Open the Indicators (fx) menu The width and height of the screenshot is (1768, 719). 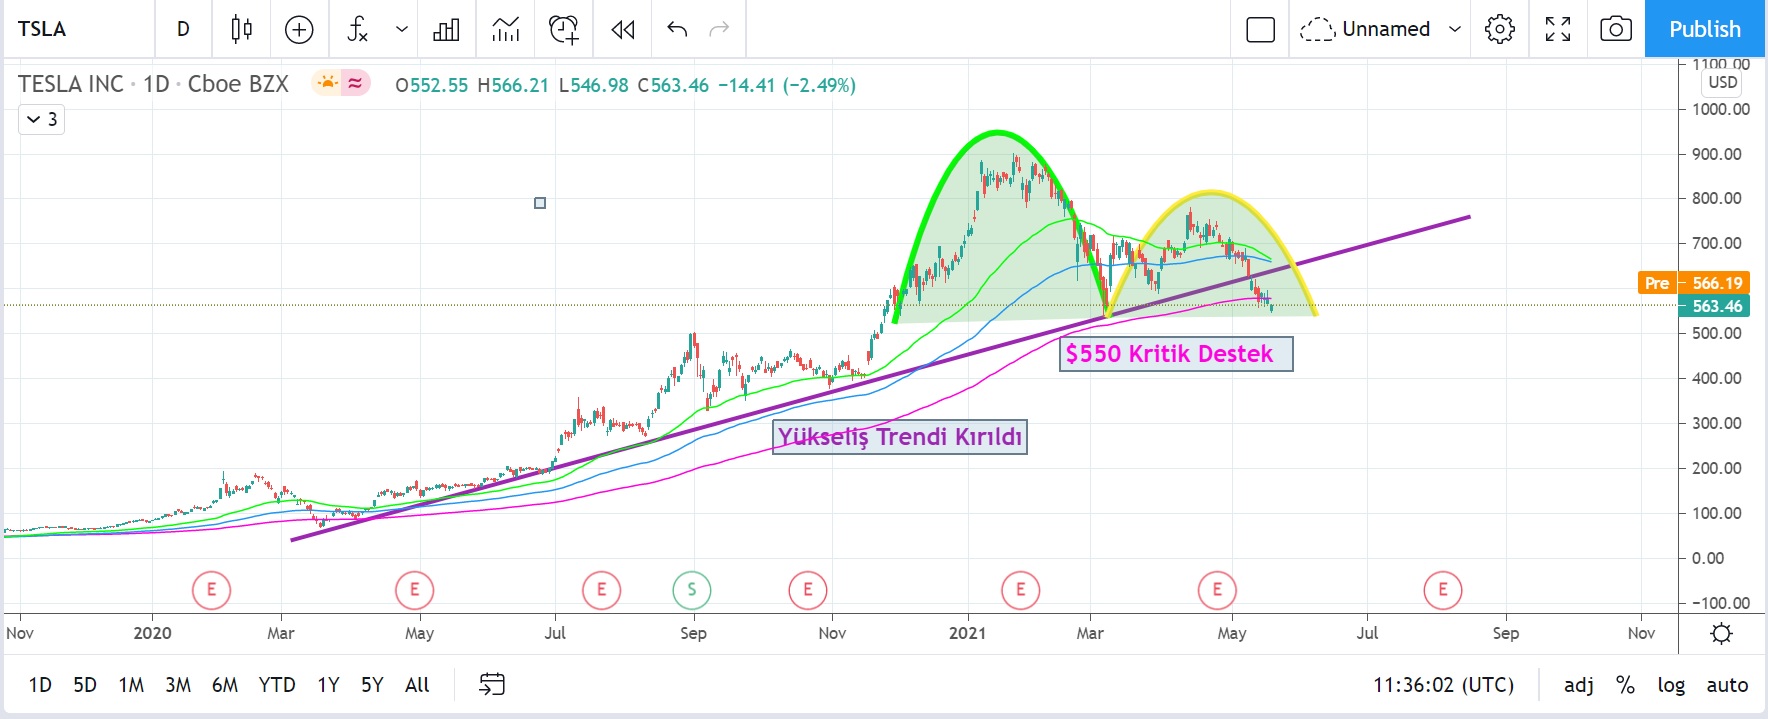tap(357, 29)
